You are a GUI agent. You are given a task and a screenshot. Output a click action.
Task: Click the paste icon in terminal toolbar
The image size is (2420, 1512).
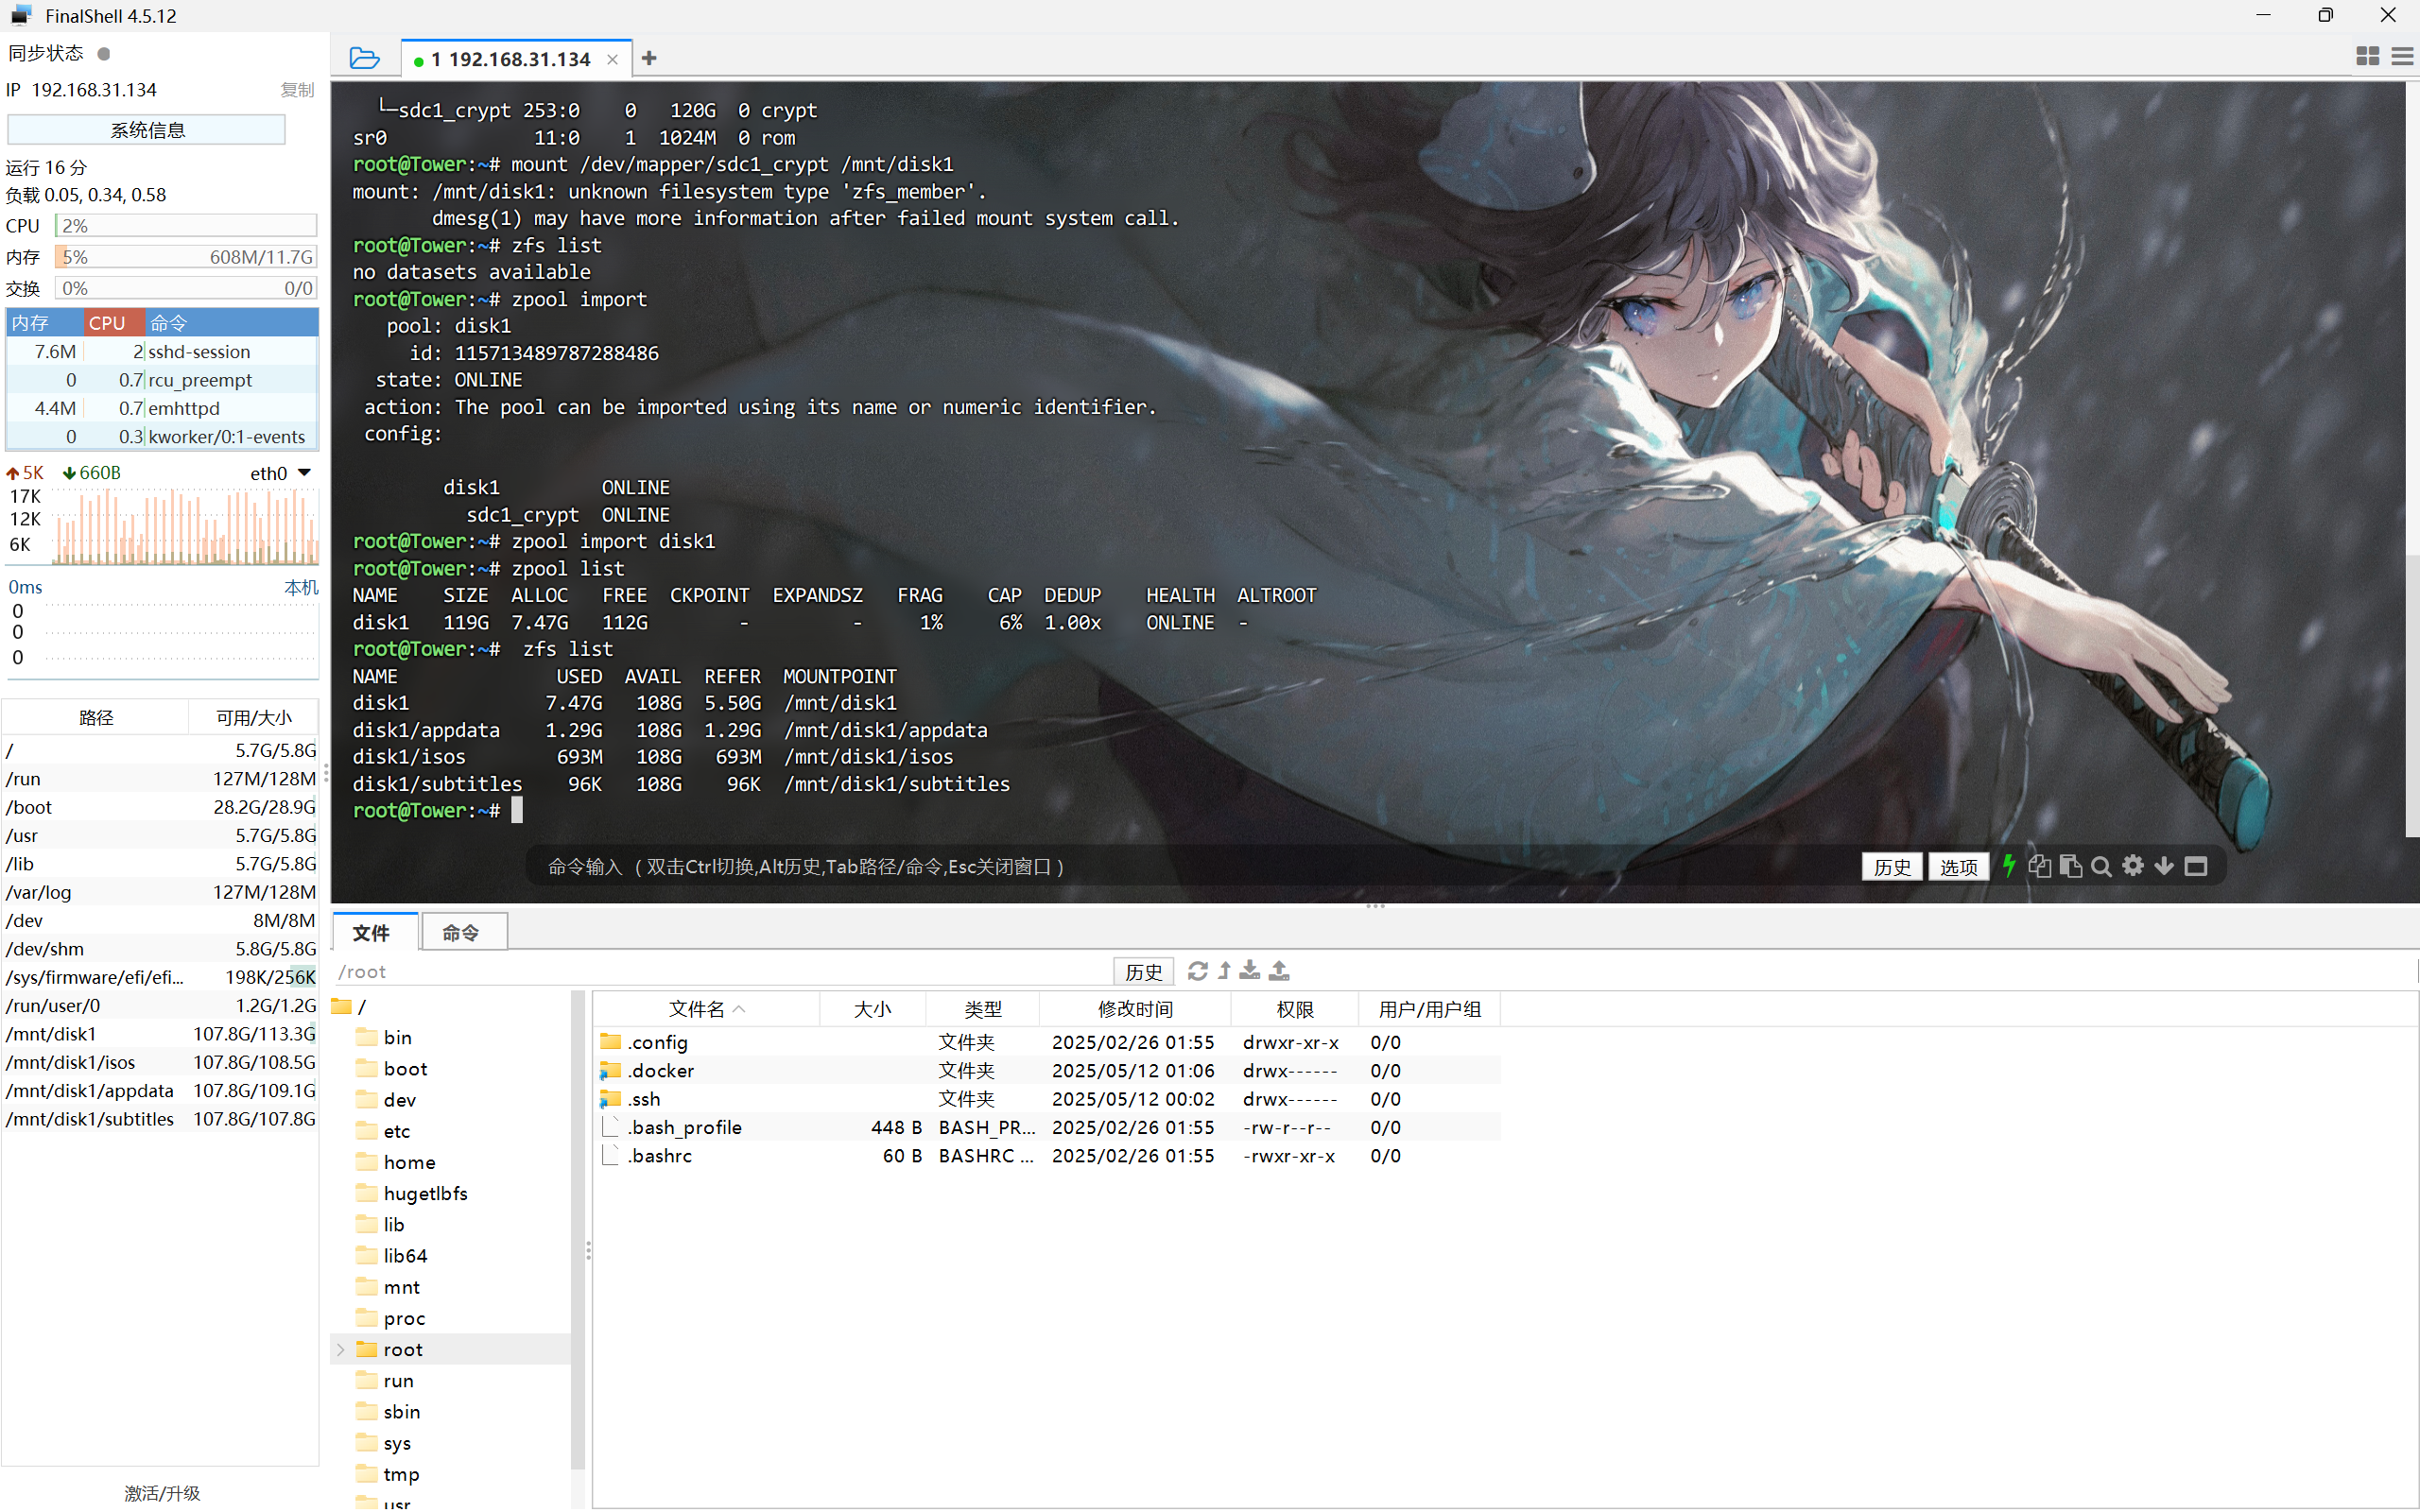coord(2070,866)
